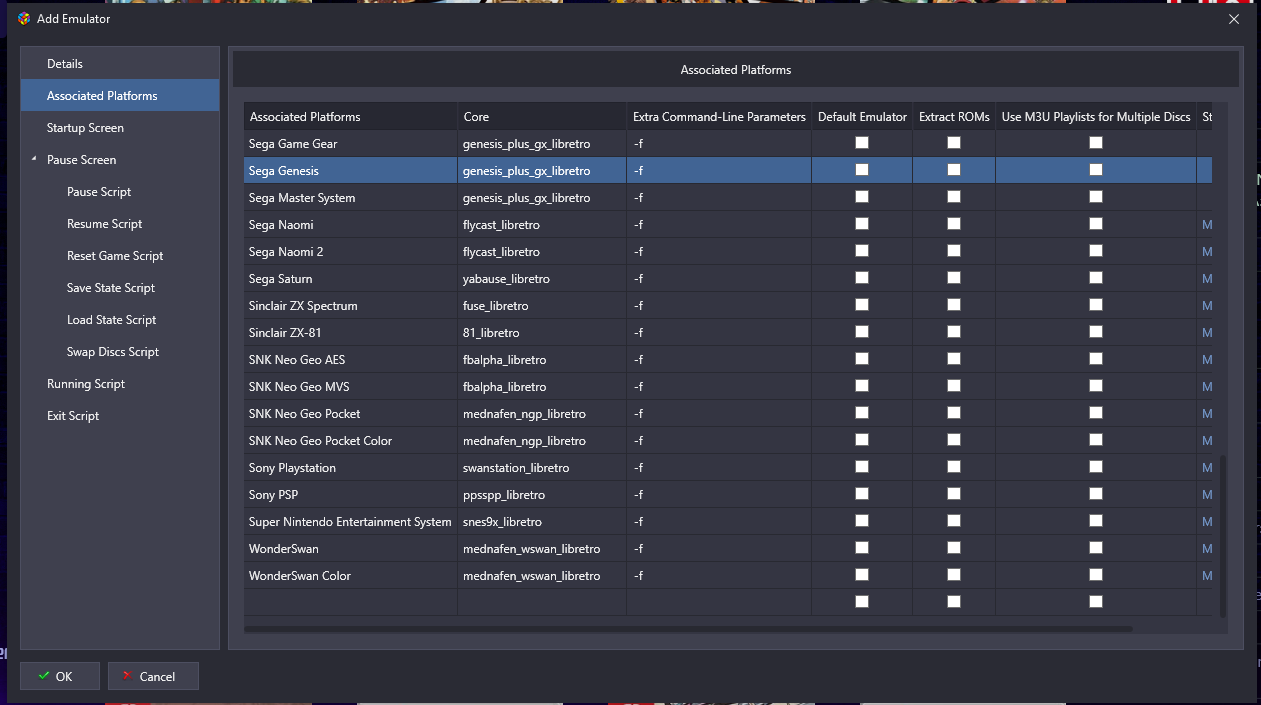1261x705 pixels.
Task: Click the horizontal scrollbar below the table
Action: [689, 629]
